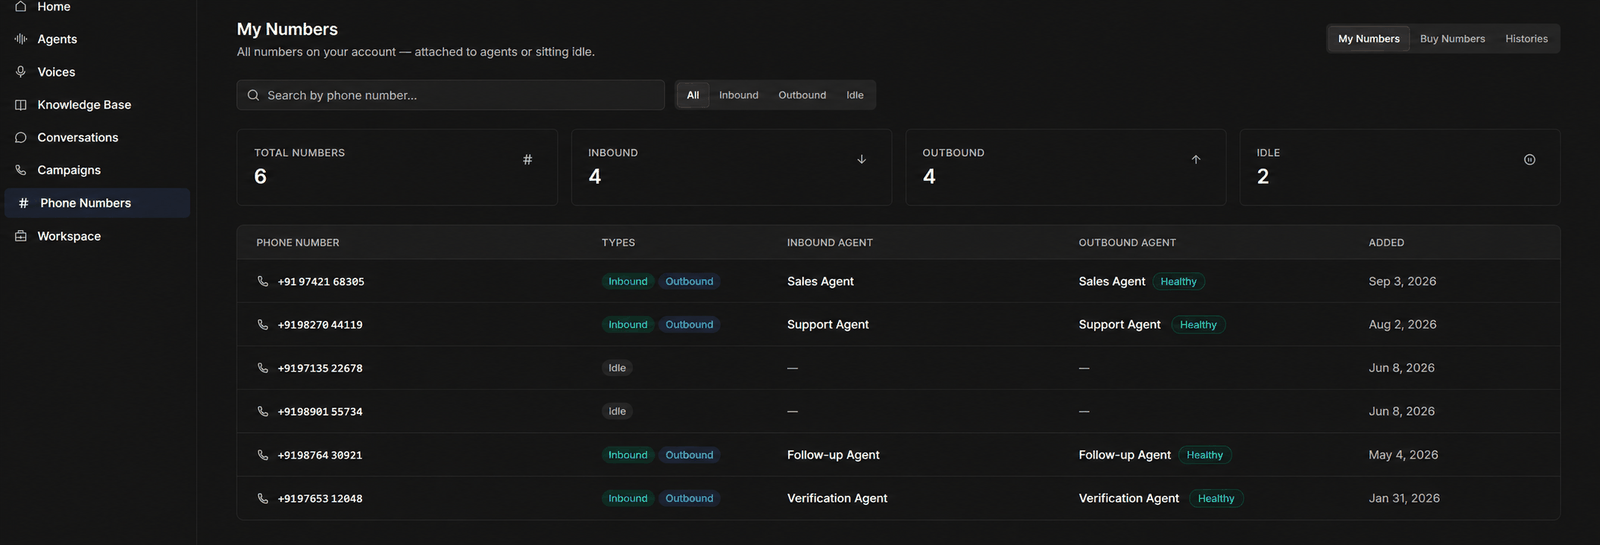This screenshot has height=545, width=1600.
Task: Click Healthy badge next to Sales Agent
Action: [1179, 281]
